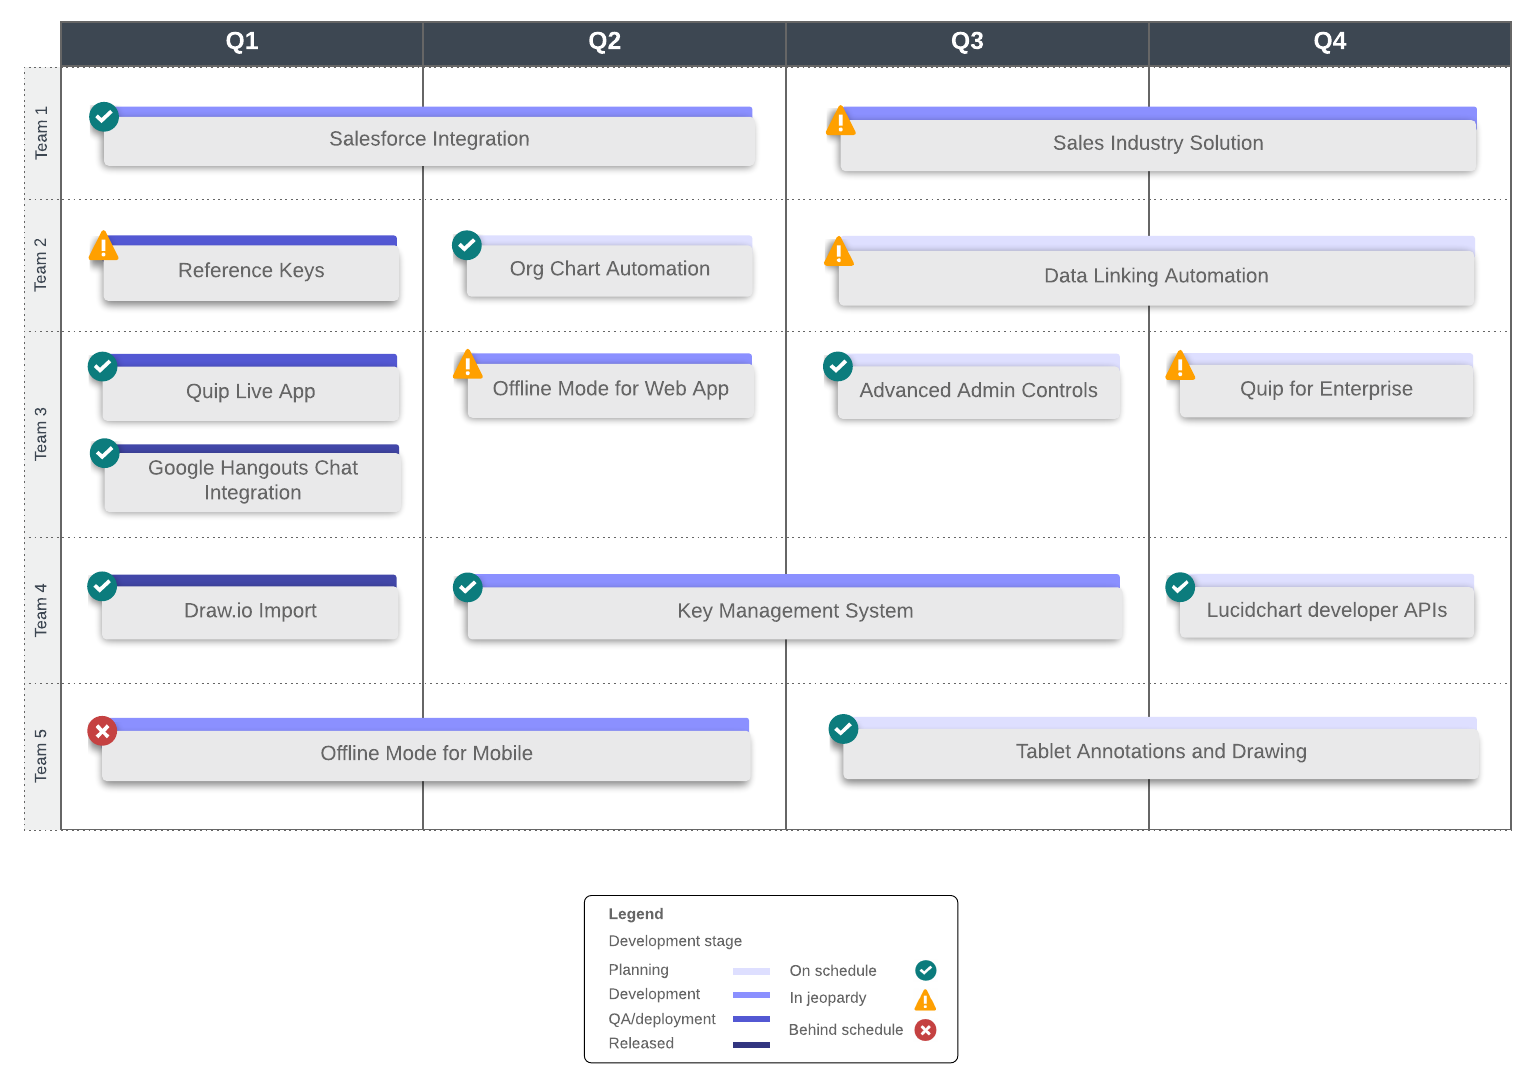The height and width of the screenshot is (1088, 1535).
Task: Click the In jeopardy legend warning icon
Action: pyautogui.click(x=926, y=1000)
